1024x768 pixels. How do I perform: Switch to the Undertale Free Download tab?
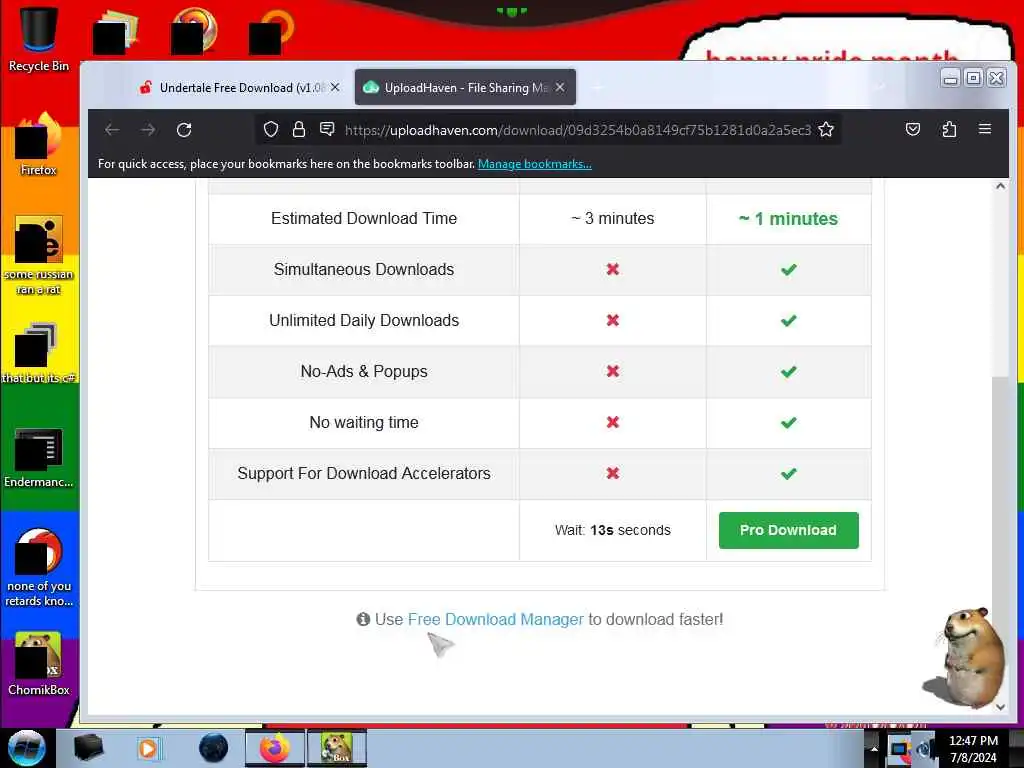tap(238, 87)
